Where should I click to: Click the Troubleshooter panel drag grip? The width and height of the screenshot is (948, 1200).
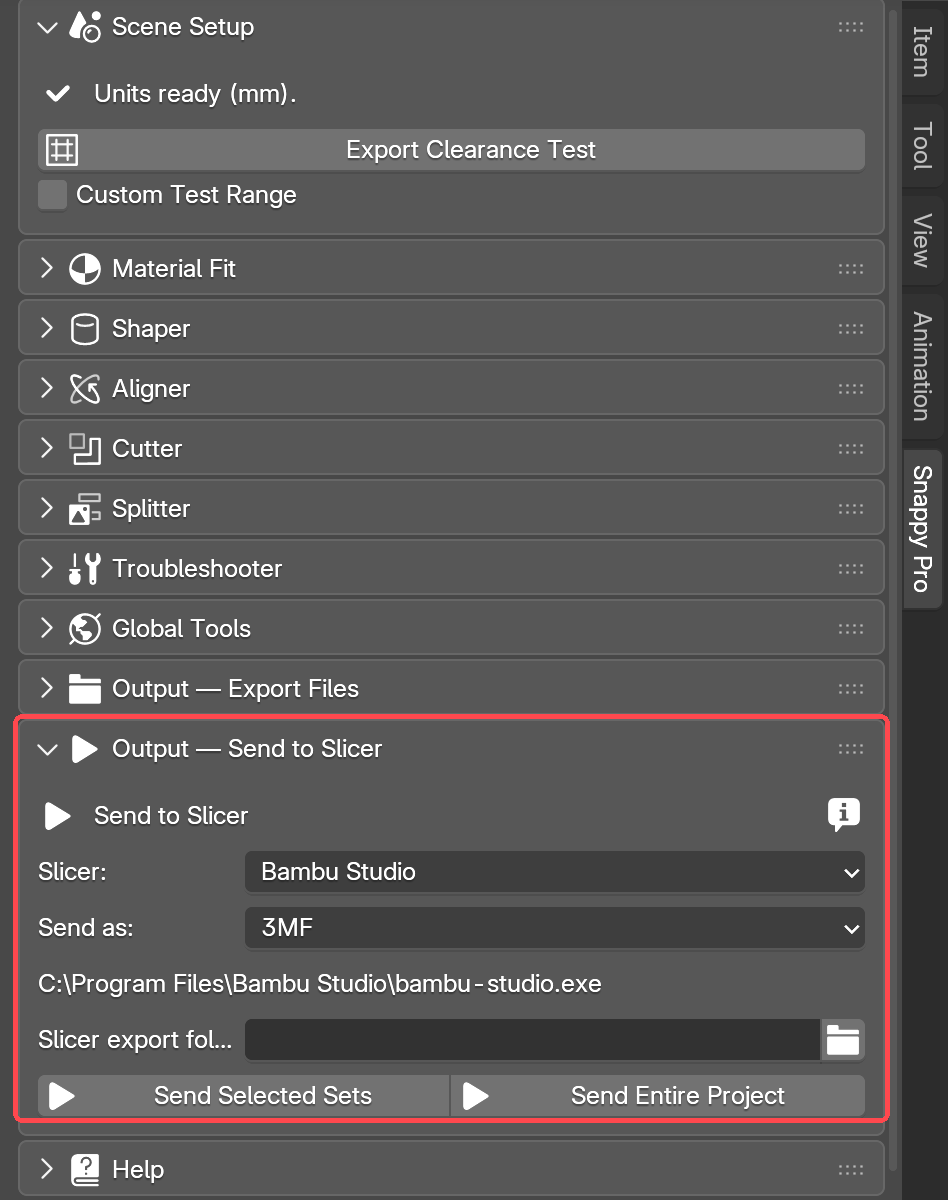851,569
